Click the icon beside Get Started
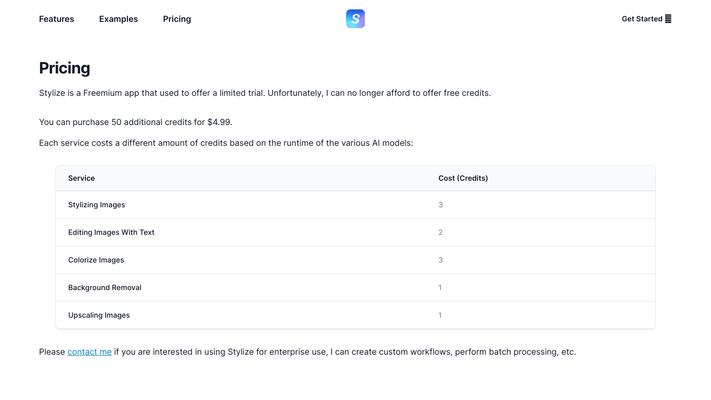The image size is (711, 400). [x=668, y=19]
